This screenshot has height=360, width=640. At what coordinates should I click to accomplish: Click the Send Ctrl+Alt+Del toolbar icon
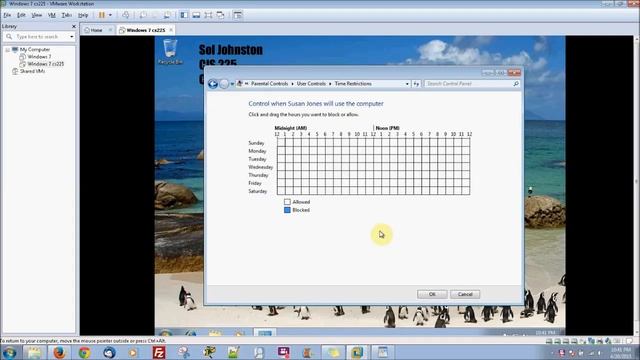126,15
